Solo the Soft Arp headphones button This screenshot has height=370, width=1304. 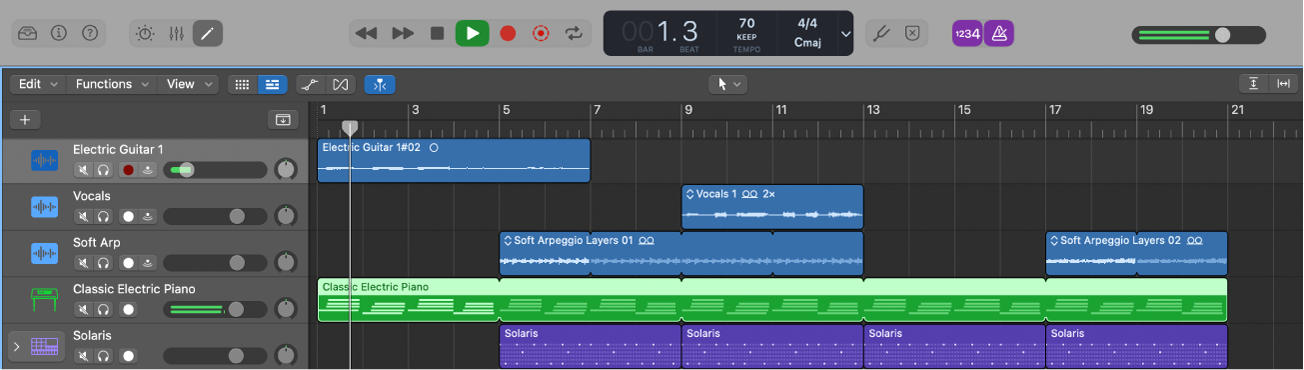tap(103, 263)
